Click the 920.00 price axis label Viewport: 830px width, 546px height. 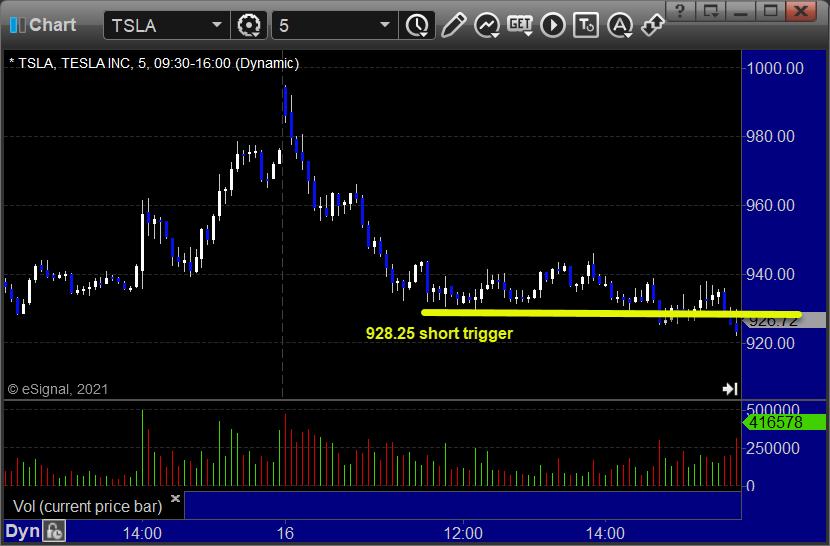(770, 343)
